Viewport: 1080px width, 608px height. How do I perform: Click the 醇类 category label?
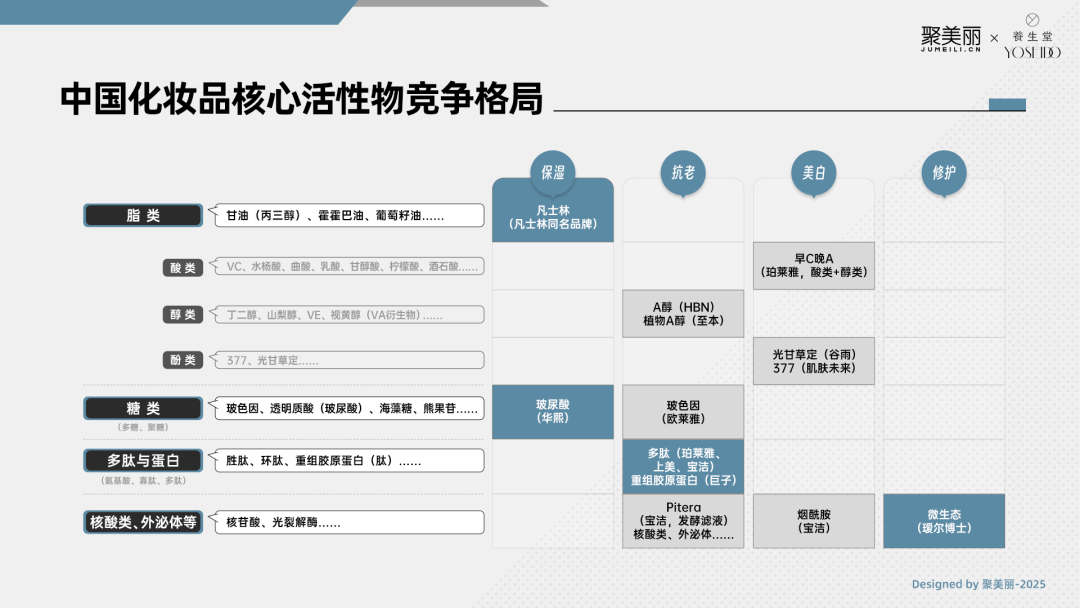183,315
